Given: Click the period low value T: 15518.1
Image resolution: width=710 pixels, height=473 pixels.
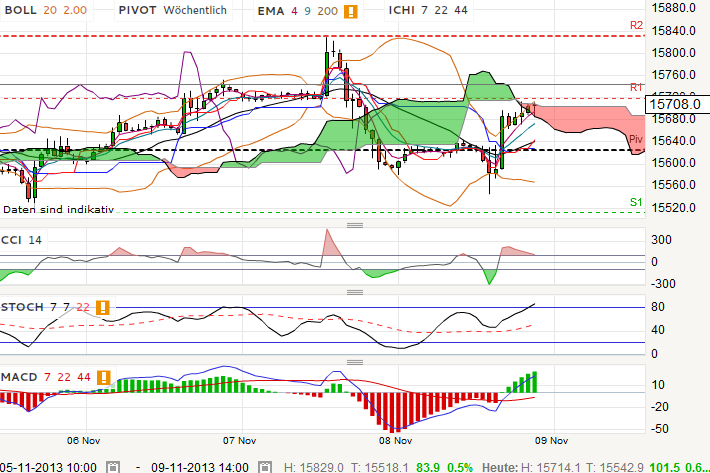Looking at the screenshot, I should pyautogui.click(x=380, y=467).
